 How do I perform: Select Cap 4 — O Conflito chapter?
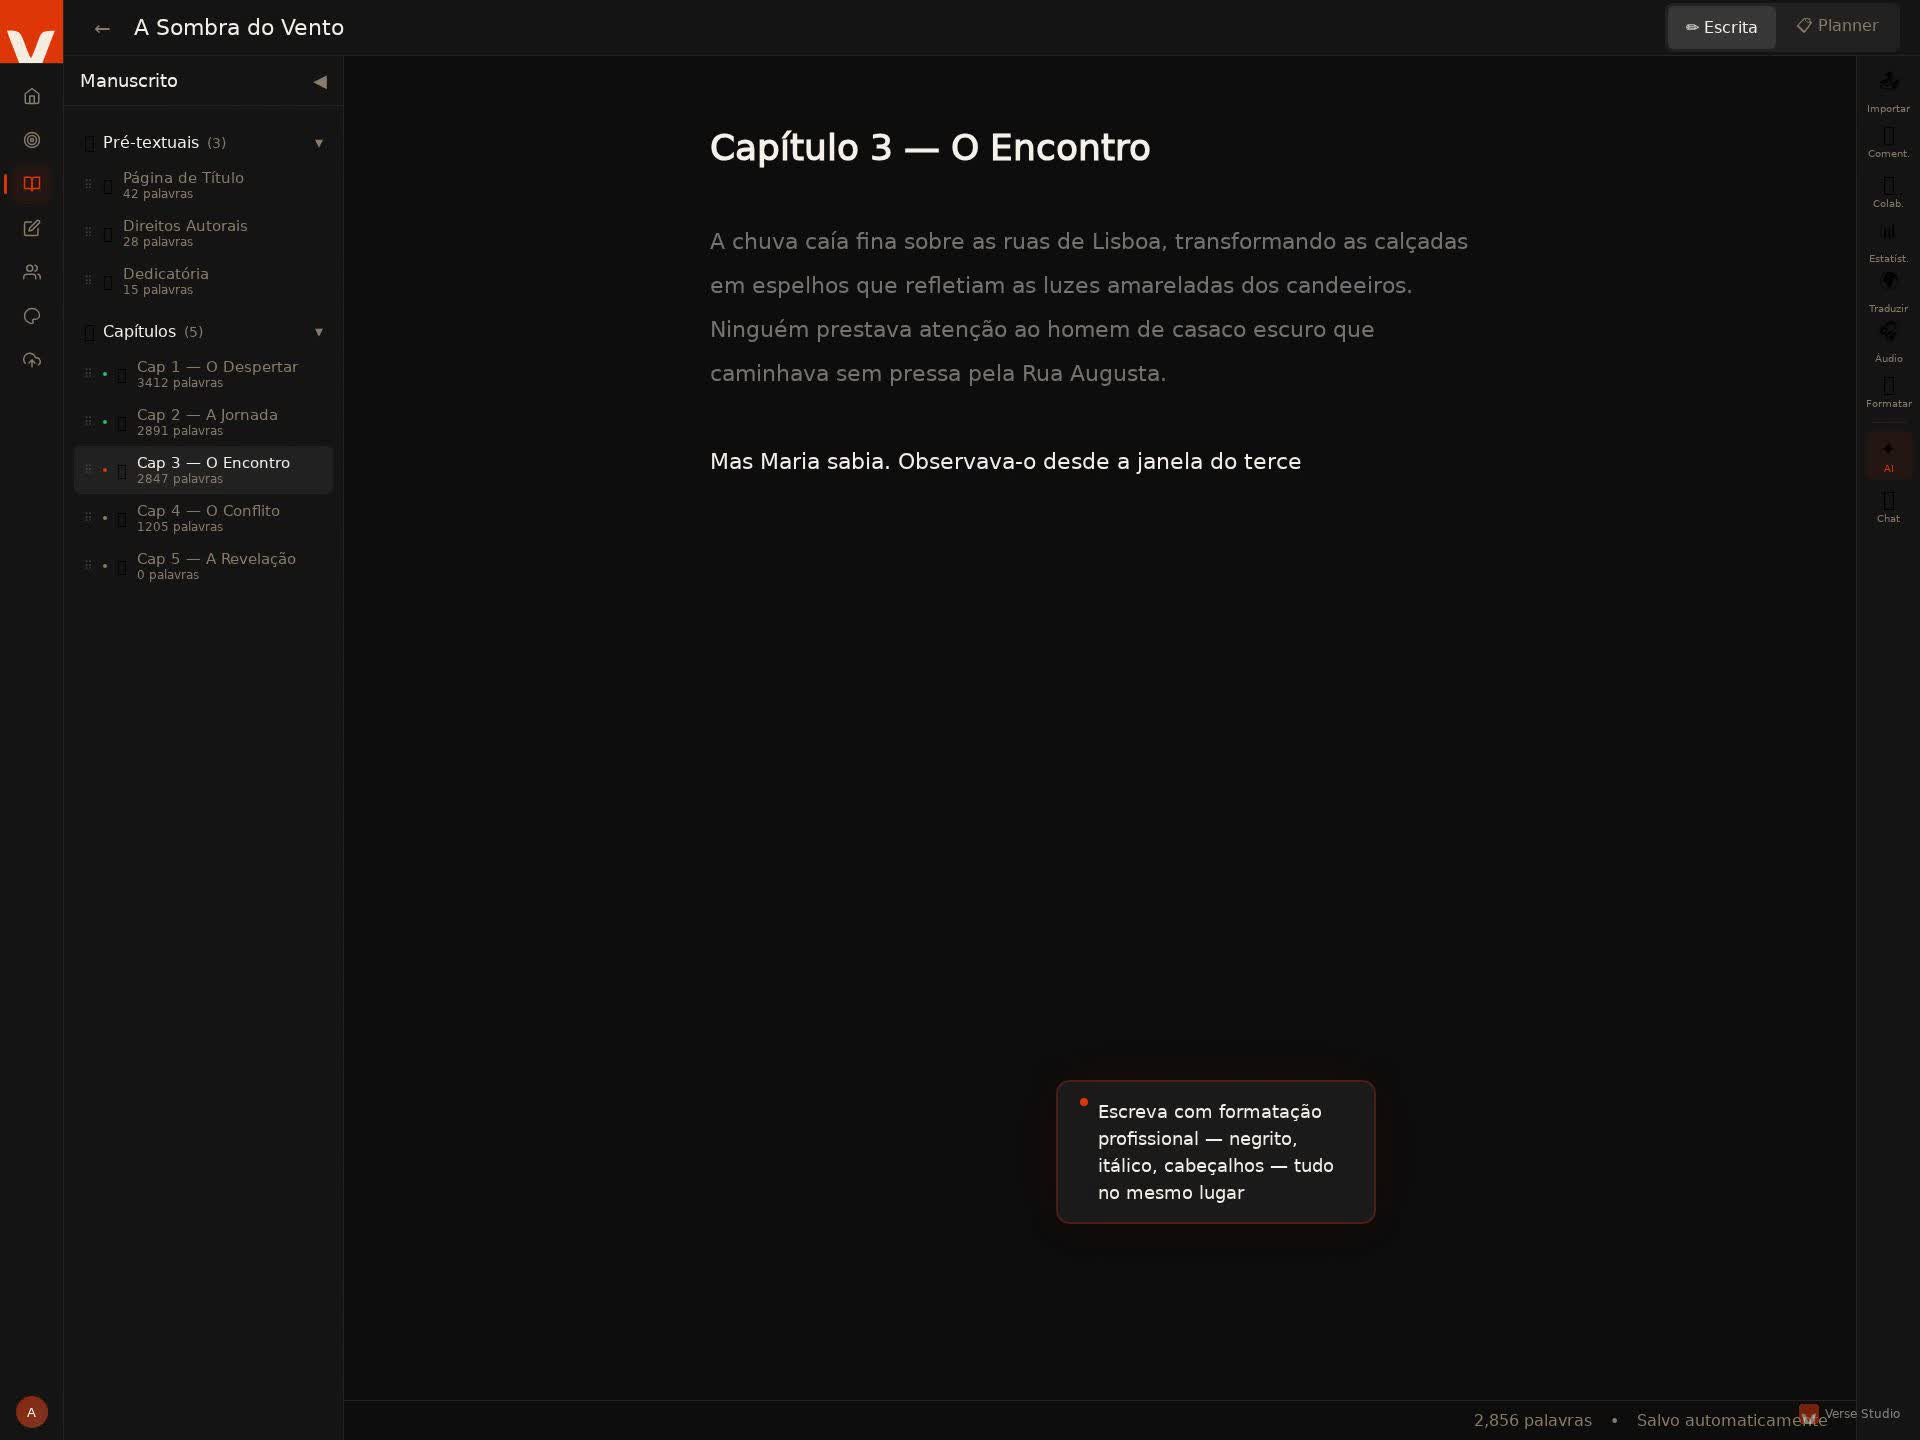coord(208,517)
